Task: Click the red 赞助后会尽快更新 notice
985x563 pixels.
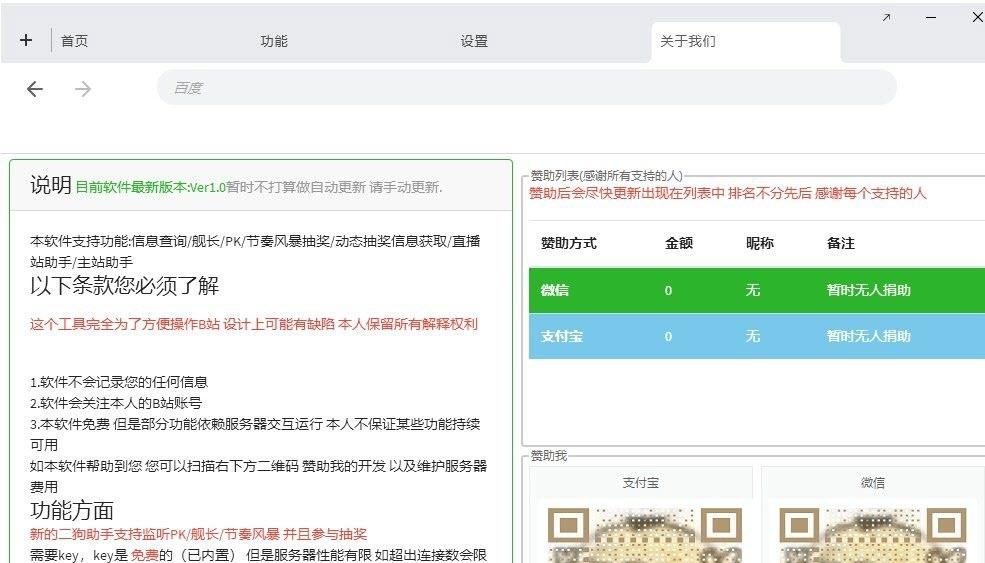Action: click(x=727, y=194)
